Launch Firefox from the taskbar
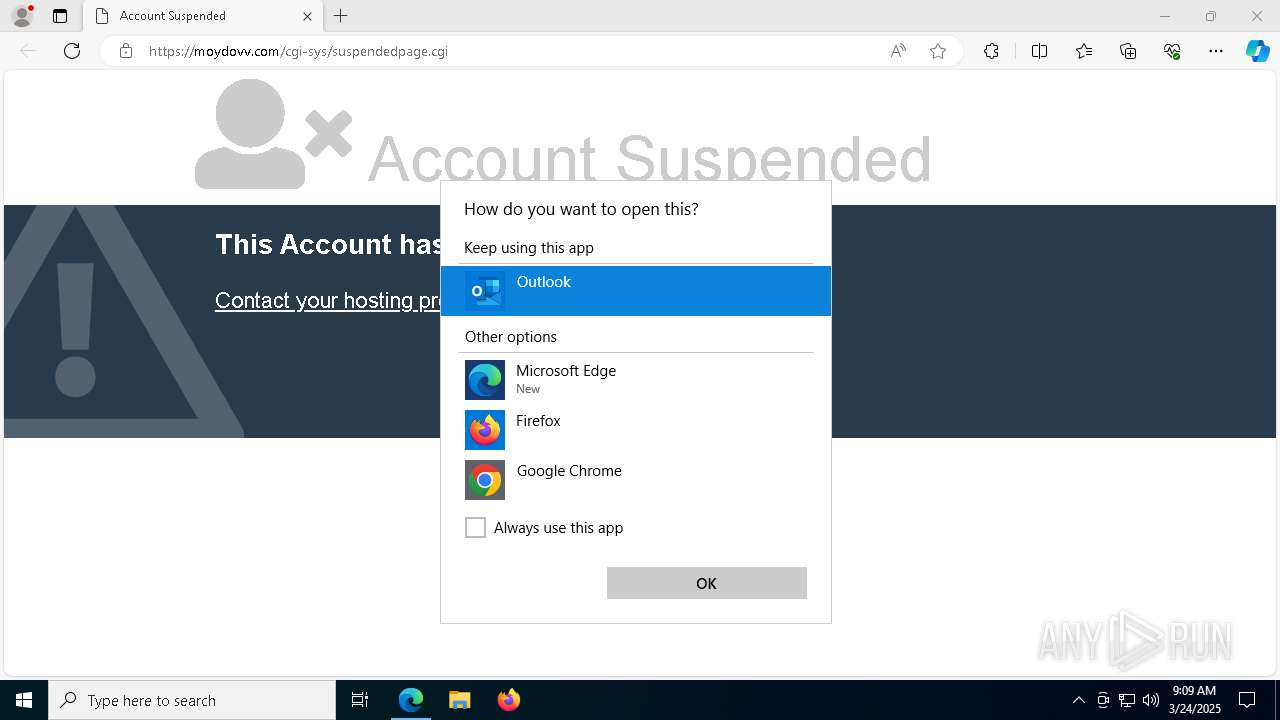 click(508, 700)
